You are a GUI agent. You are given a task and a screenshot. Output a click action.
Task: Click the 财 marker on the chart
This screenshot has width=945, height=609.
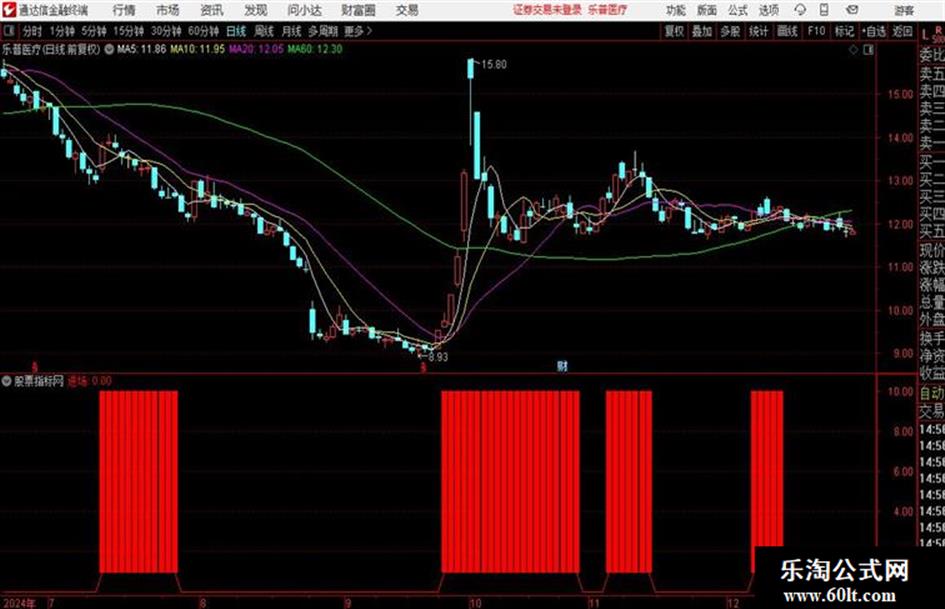click(562, 365)
